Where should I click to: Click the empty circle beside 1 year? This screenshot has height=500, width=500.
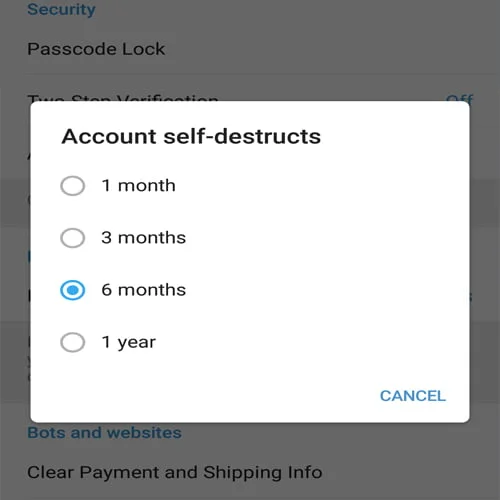pos(72,342)
